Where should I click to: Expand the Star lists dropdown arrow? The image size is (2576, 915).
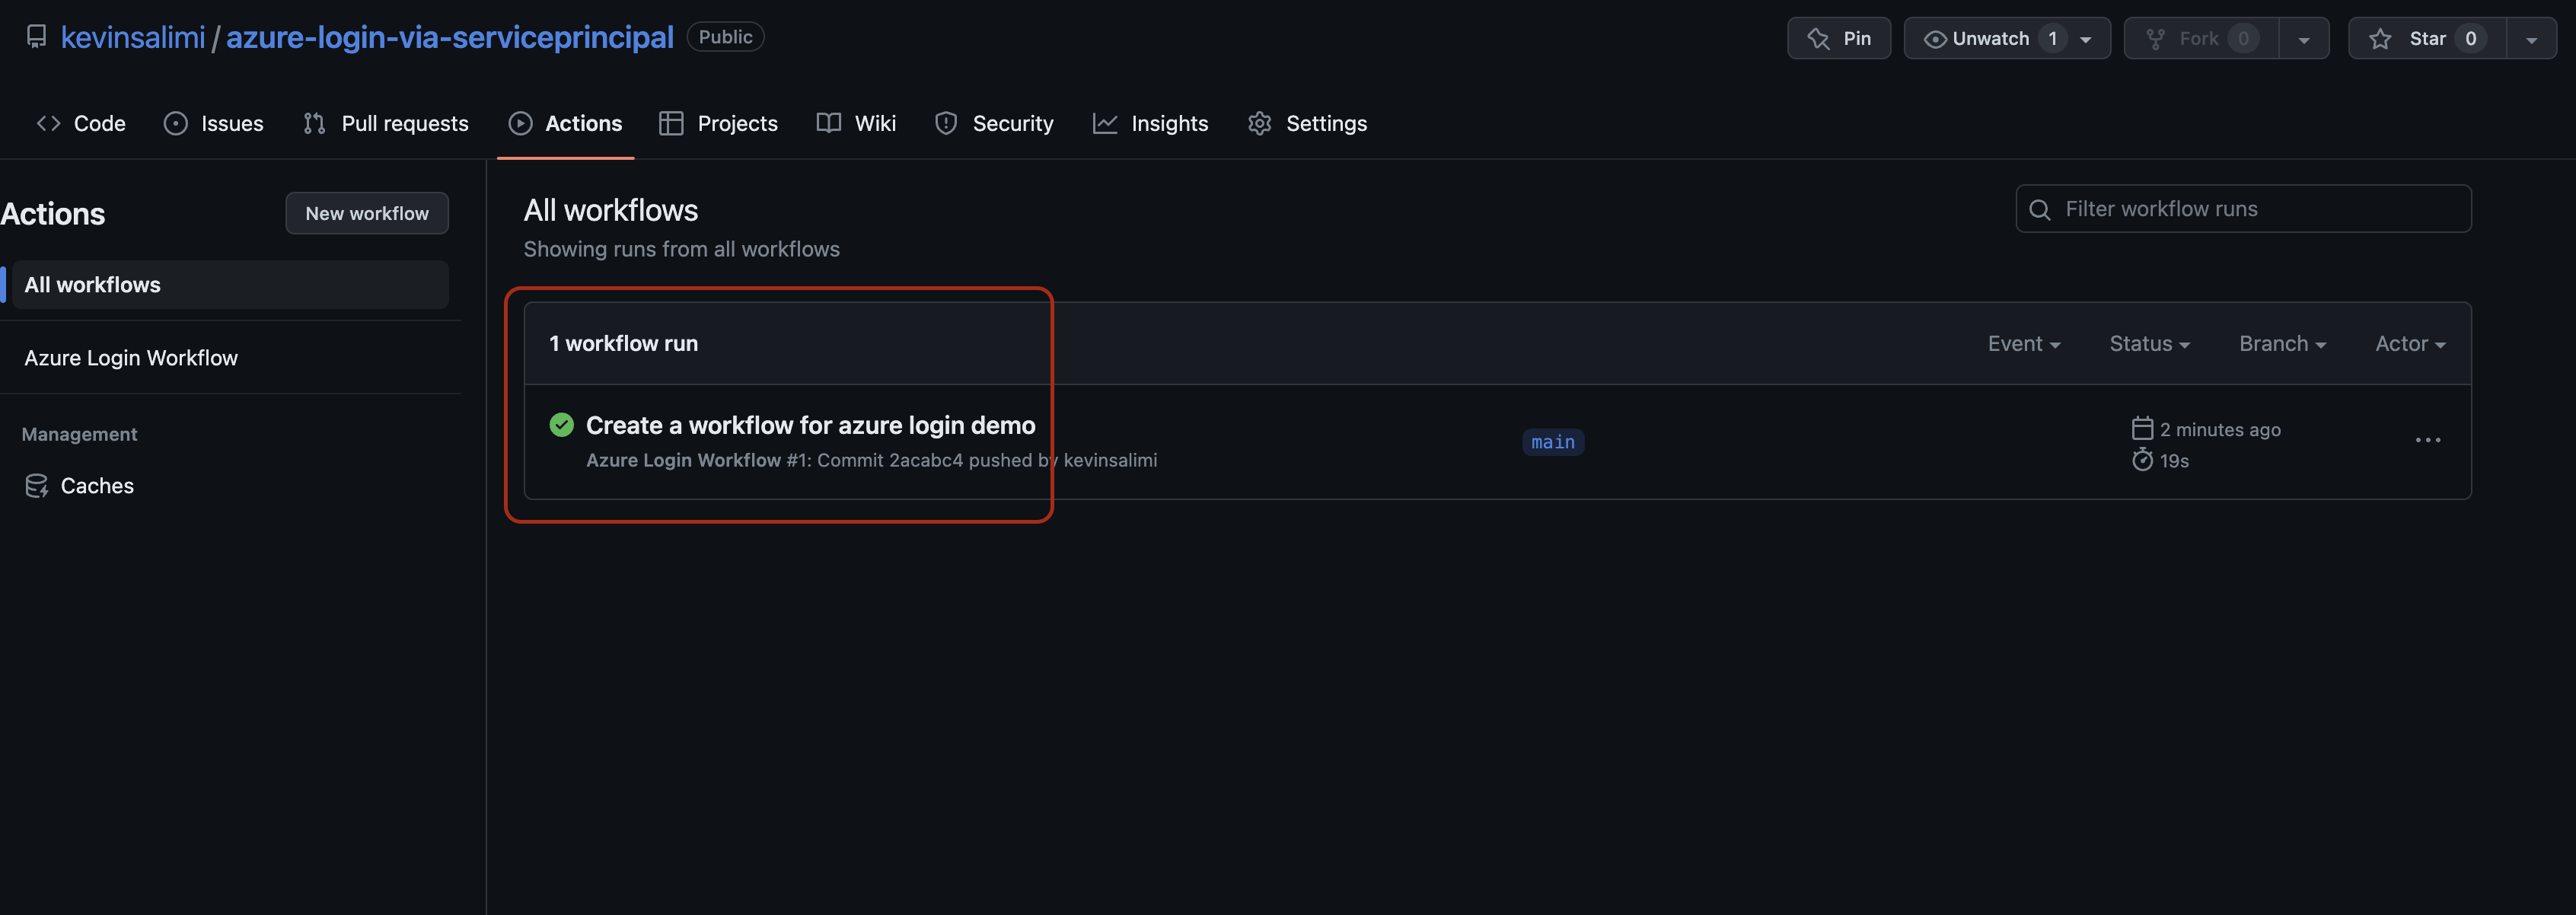pyautogui.click(x=2531, y=39)
